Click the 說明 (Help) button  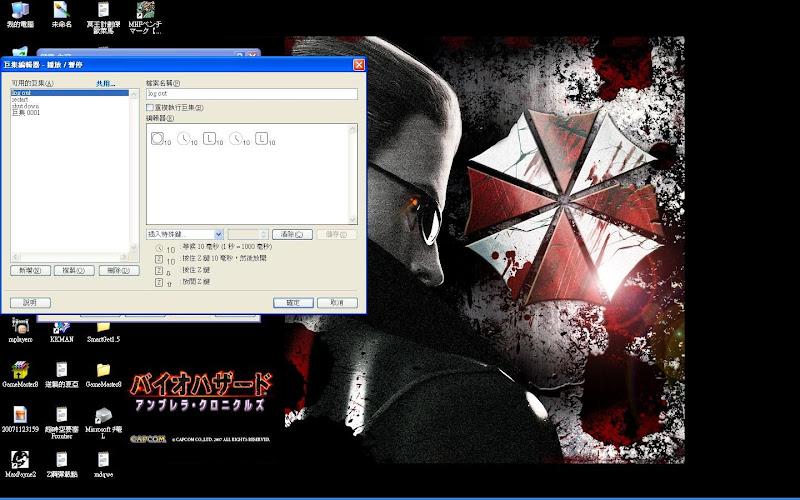[x=30, y=303]
